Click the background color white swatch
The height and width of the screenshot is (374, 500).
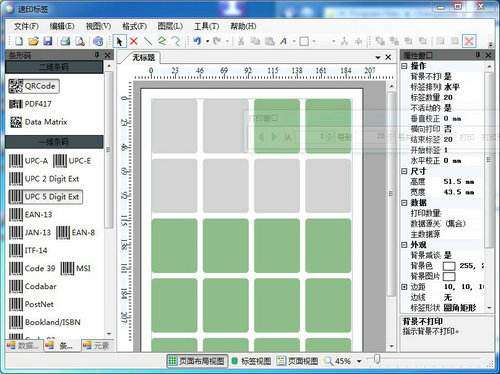coord(449,266)
